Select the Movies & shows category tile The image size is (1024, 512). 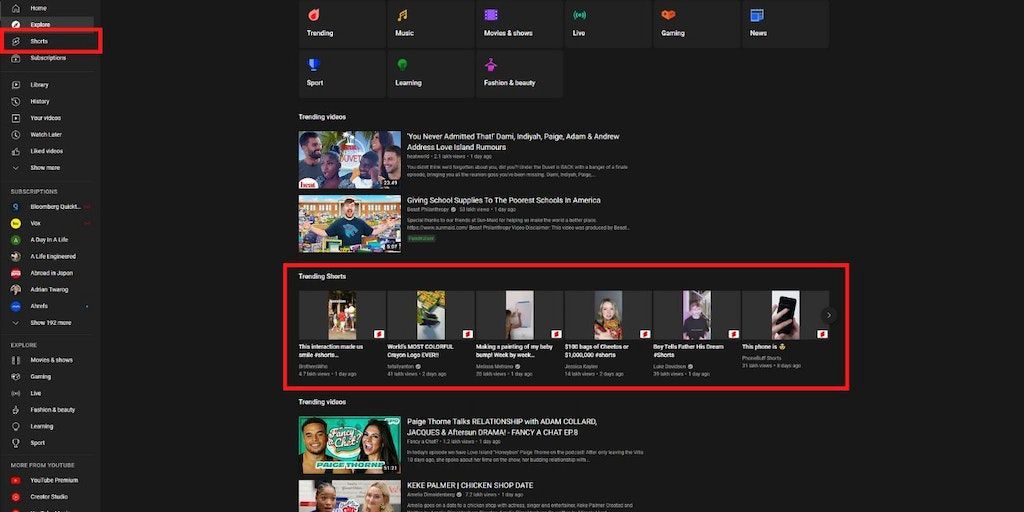click(519, 24)
